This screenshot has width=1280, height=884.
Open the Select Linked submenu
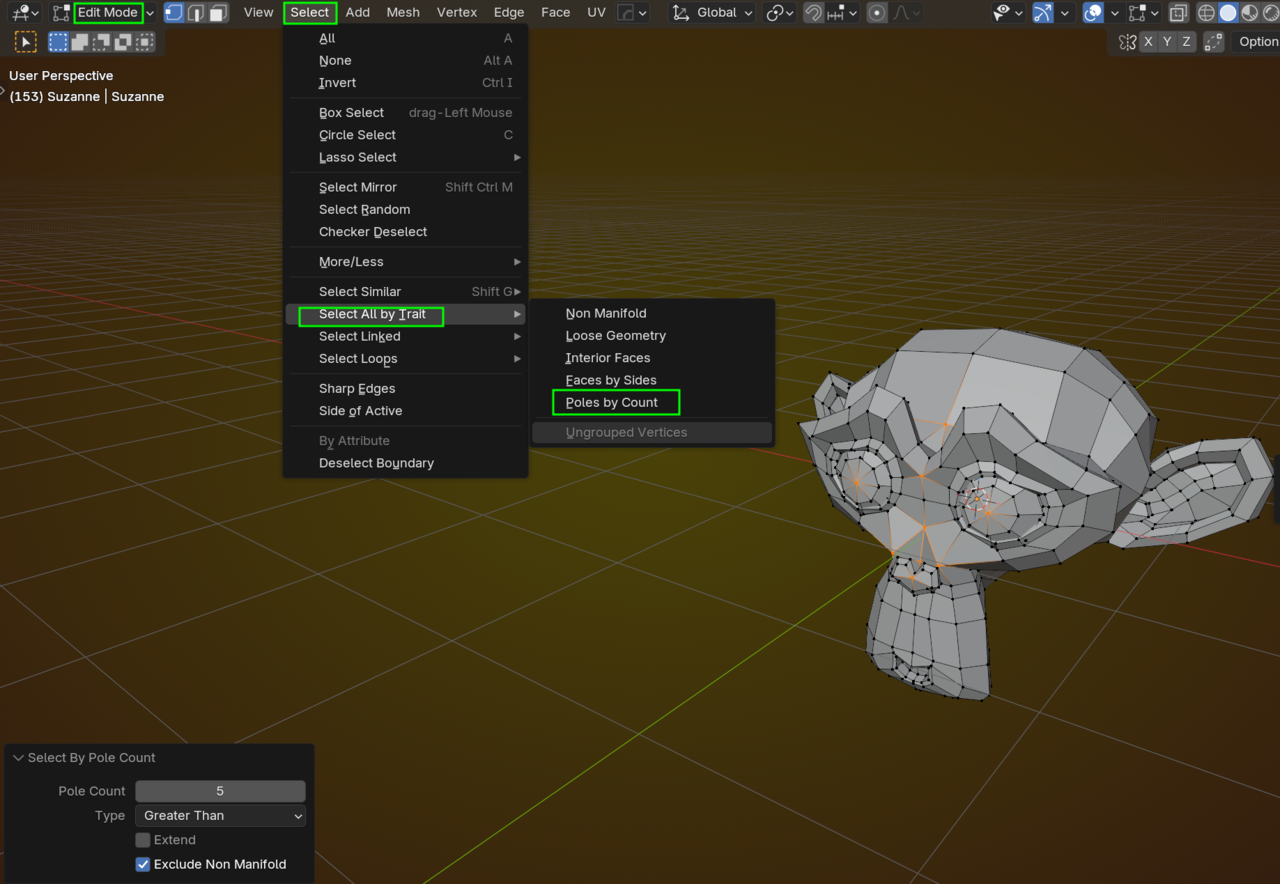tap(405, 337)
